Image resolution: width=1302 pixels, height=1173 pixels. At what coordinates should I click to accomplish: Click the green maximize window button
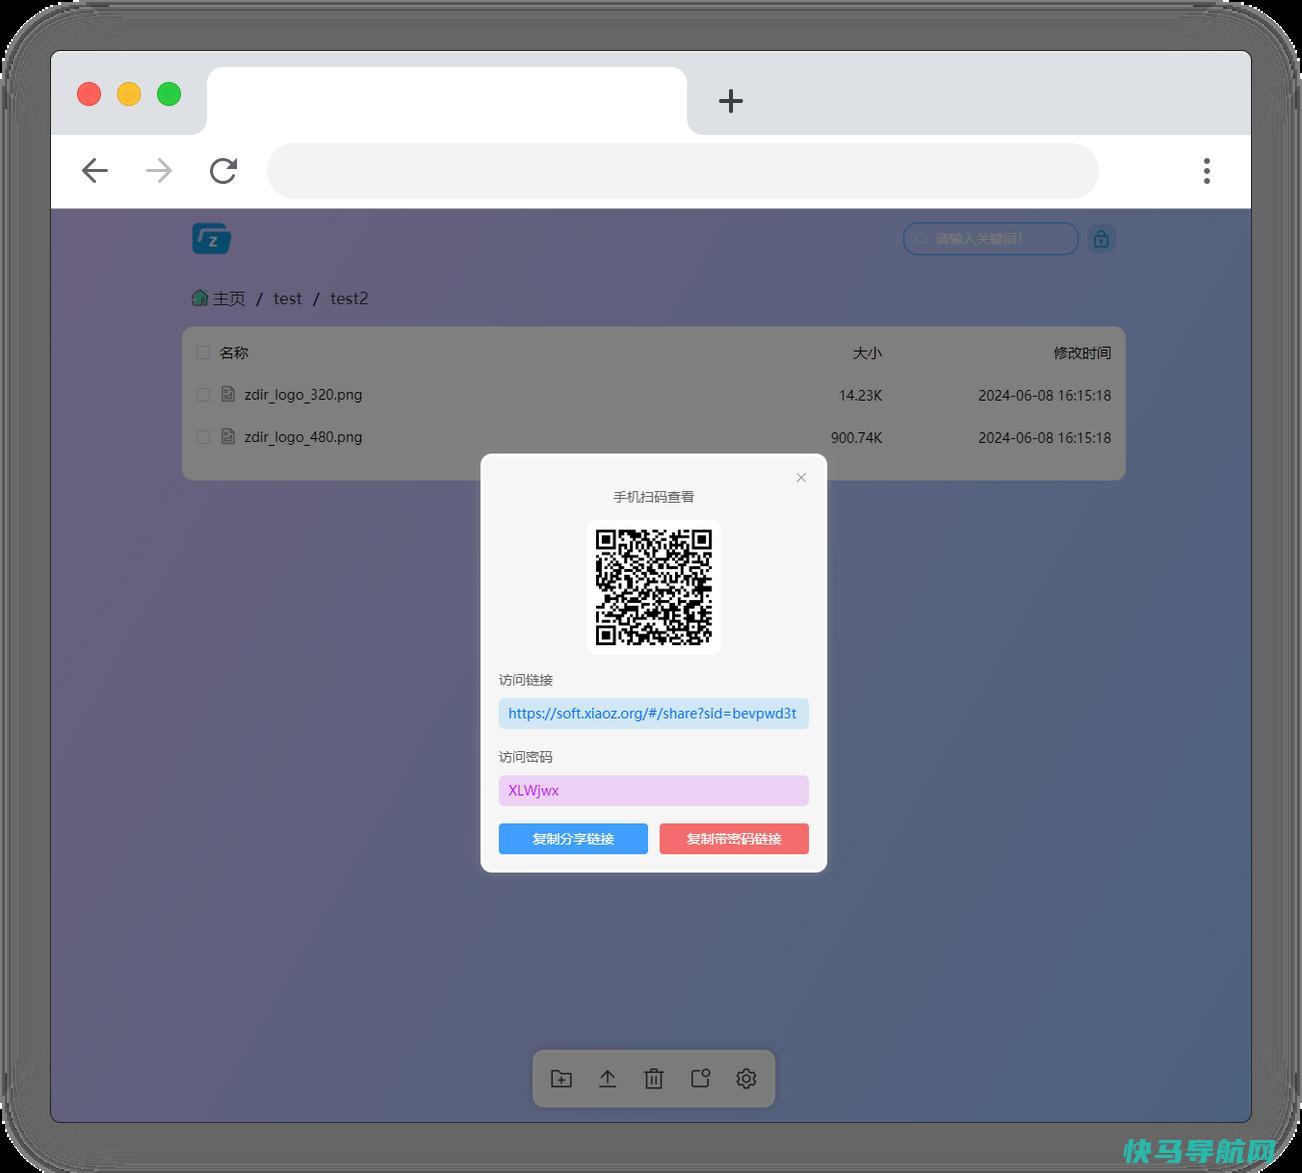pyautogui.click(x=169, y=94)
